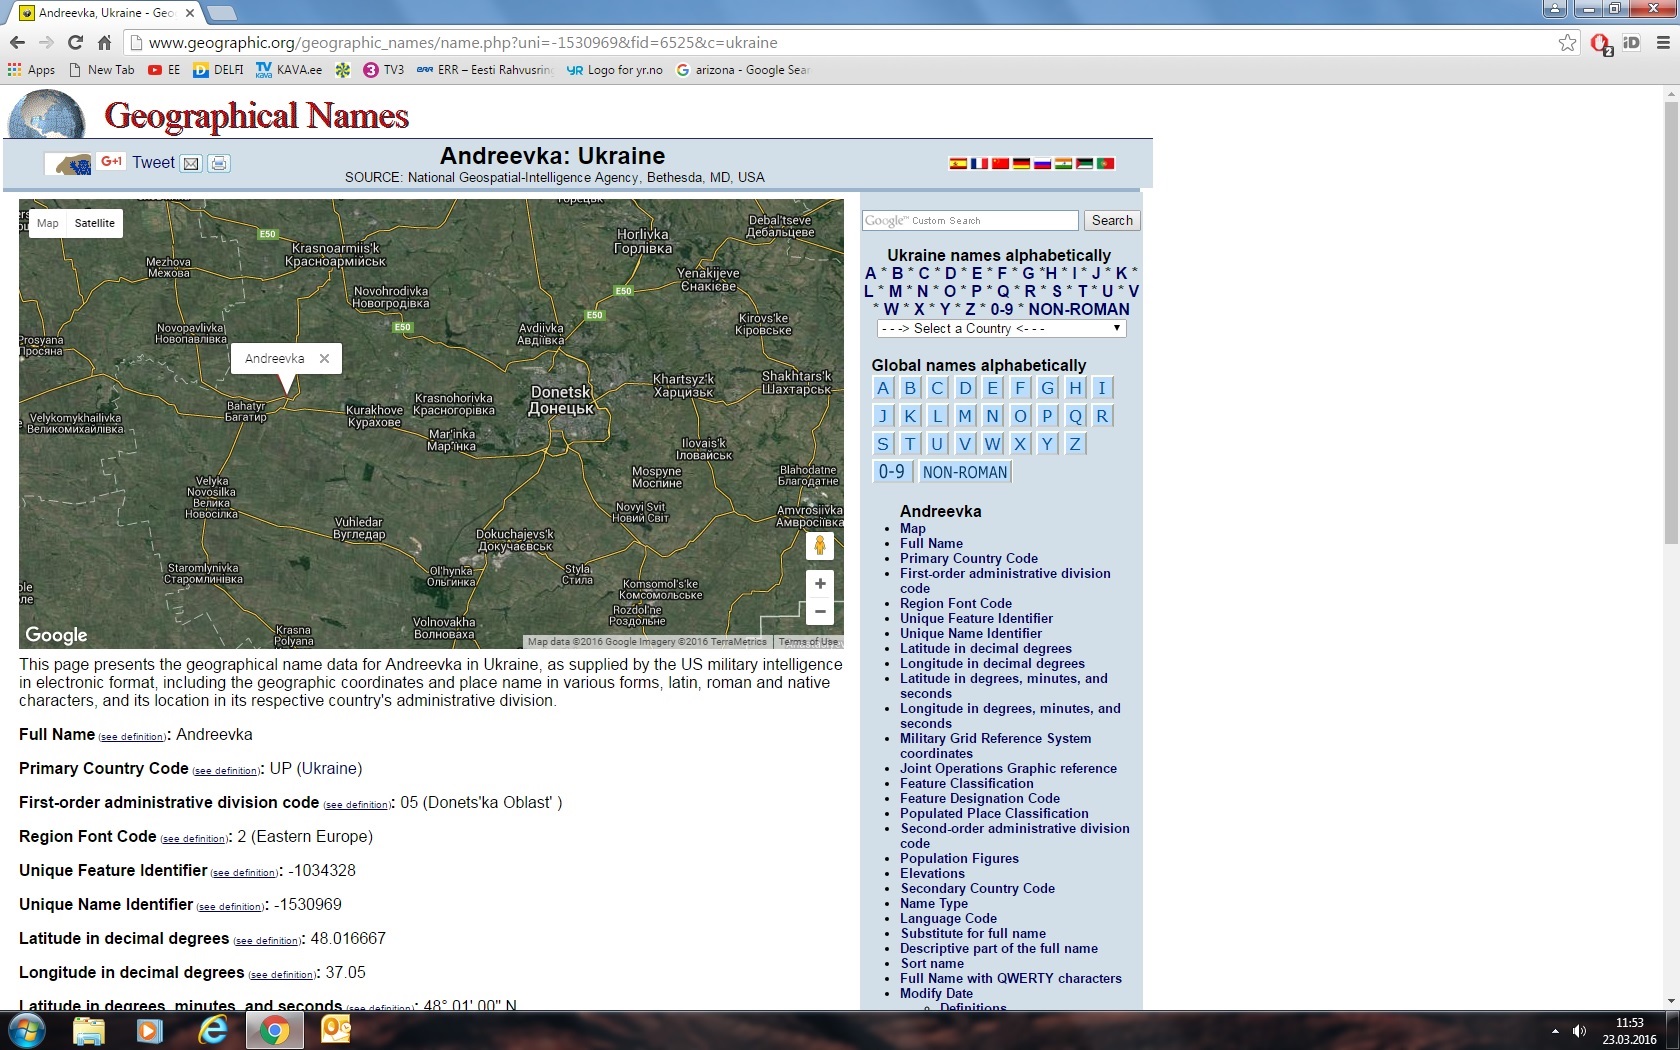The height and width of the screenshot is (1050, 1680).
Task: Switch map to Satellite view
Action: pos(95,223)
